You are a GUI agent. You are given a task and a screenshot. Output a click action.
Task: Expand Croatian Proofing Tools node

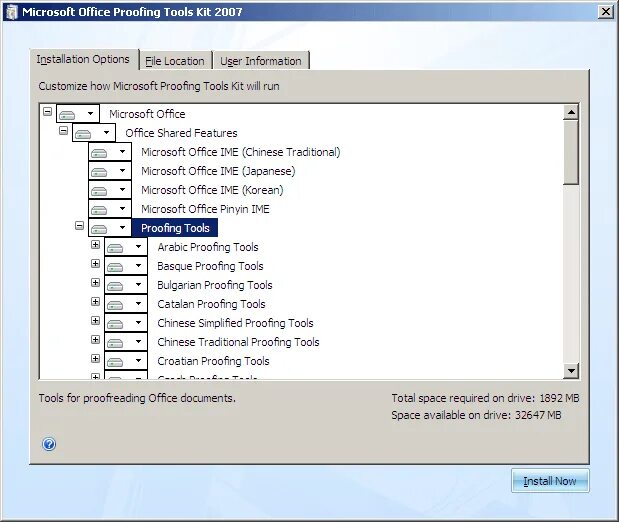point(95,358)
